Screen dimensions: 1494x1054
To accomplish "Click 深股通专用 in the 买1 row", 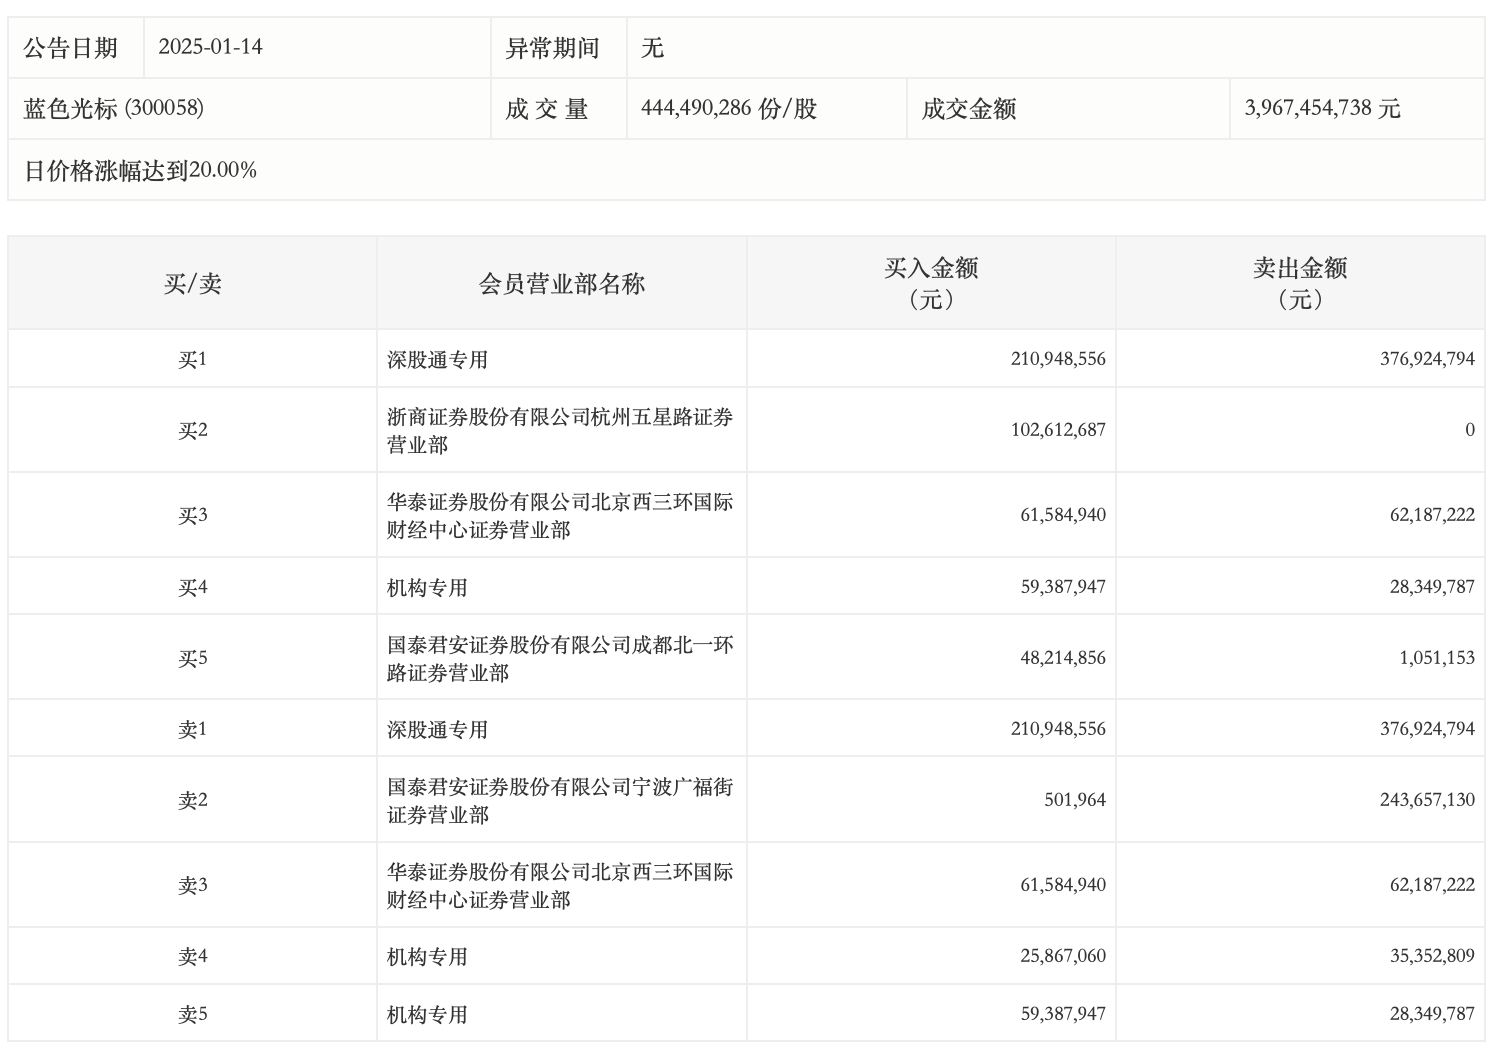I will [x=437, y=360].
